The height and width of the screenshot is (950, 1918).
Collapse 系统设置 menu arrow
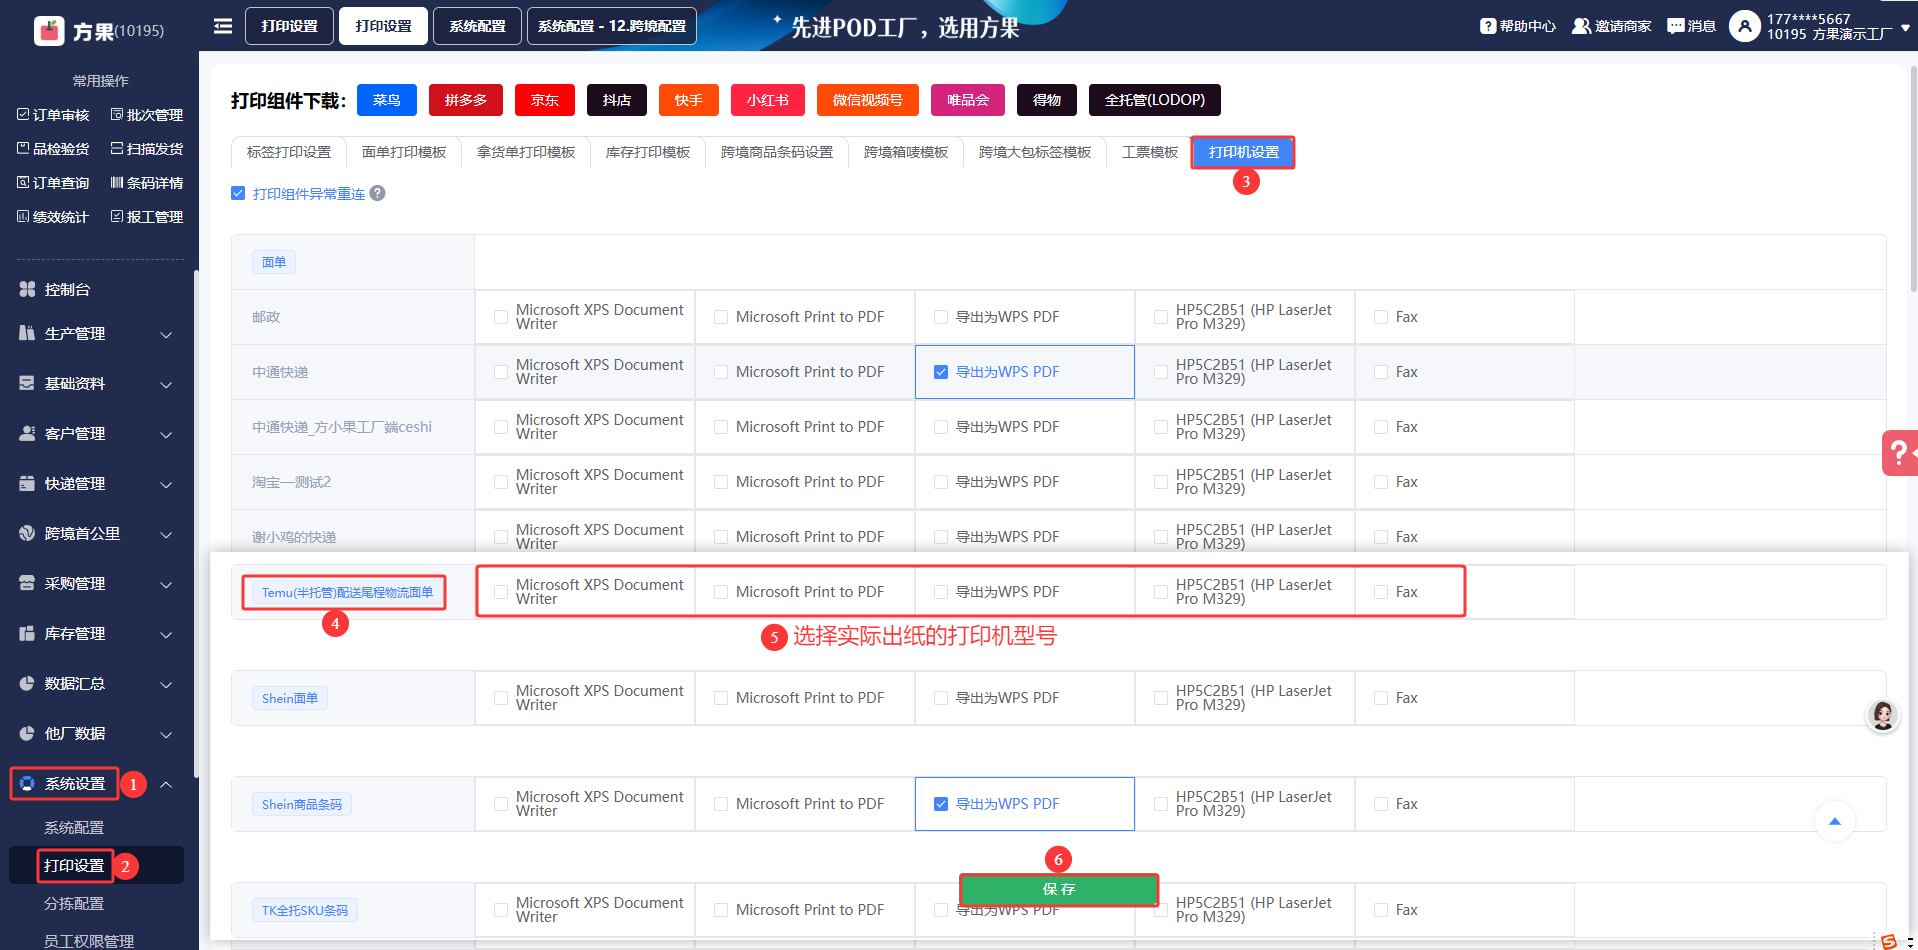tap(166, 784)
